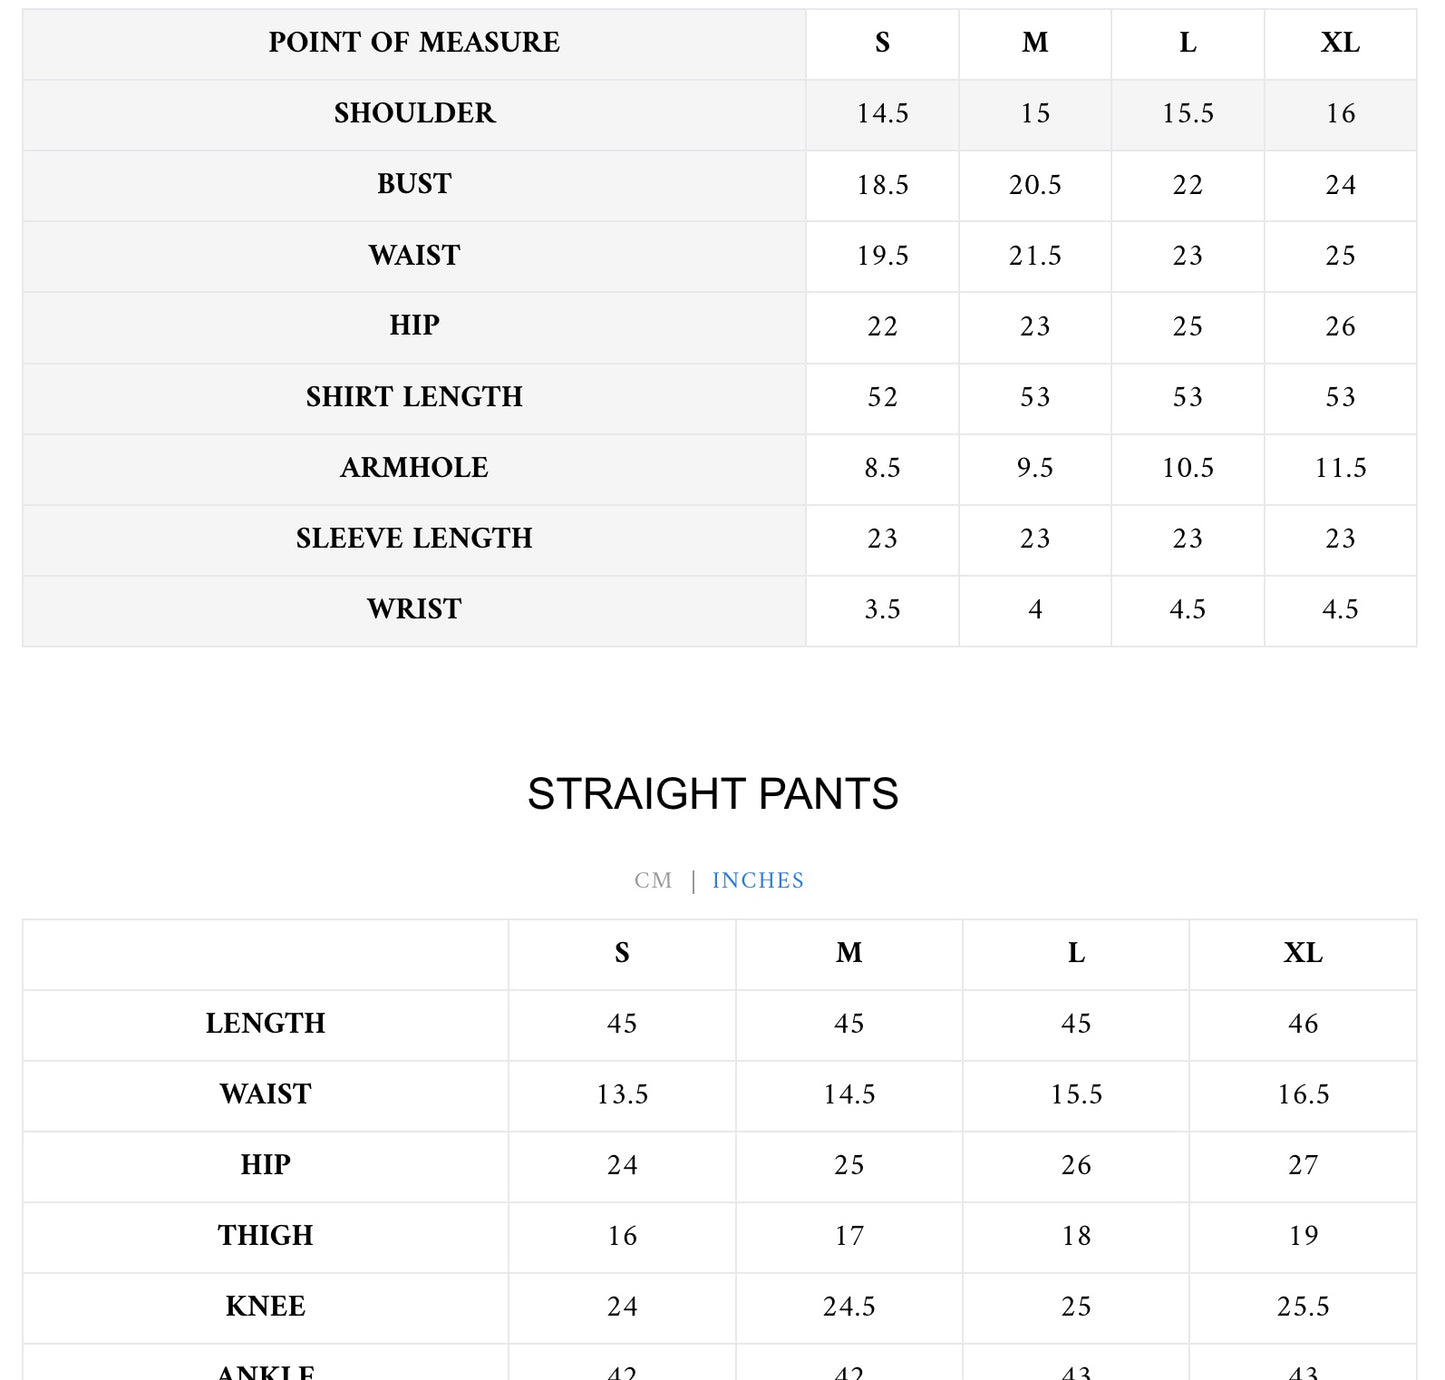Click the shirt HIP row label

[x=414, y=326]
